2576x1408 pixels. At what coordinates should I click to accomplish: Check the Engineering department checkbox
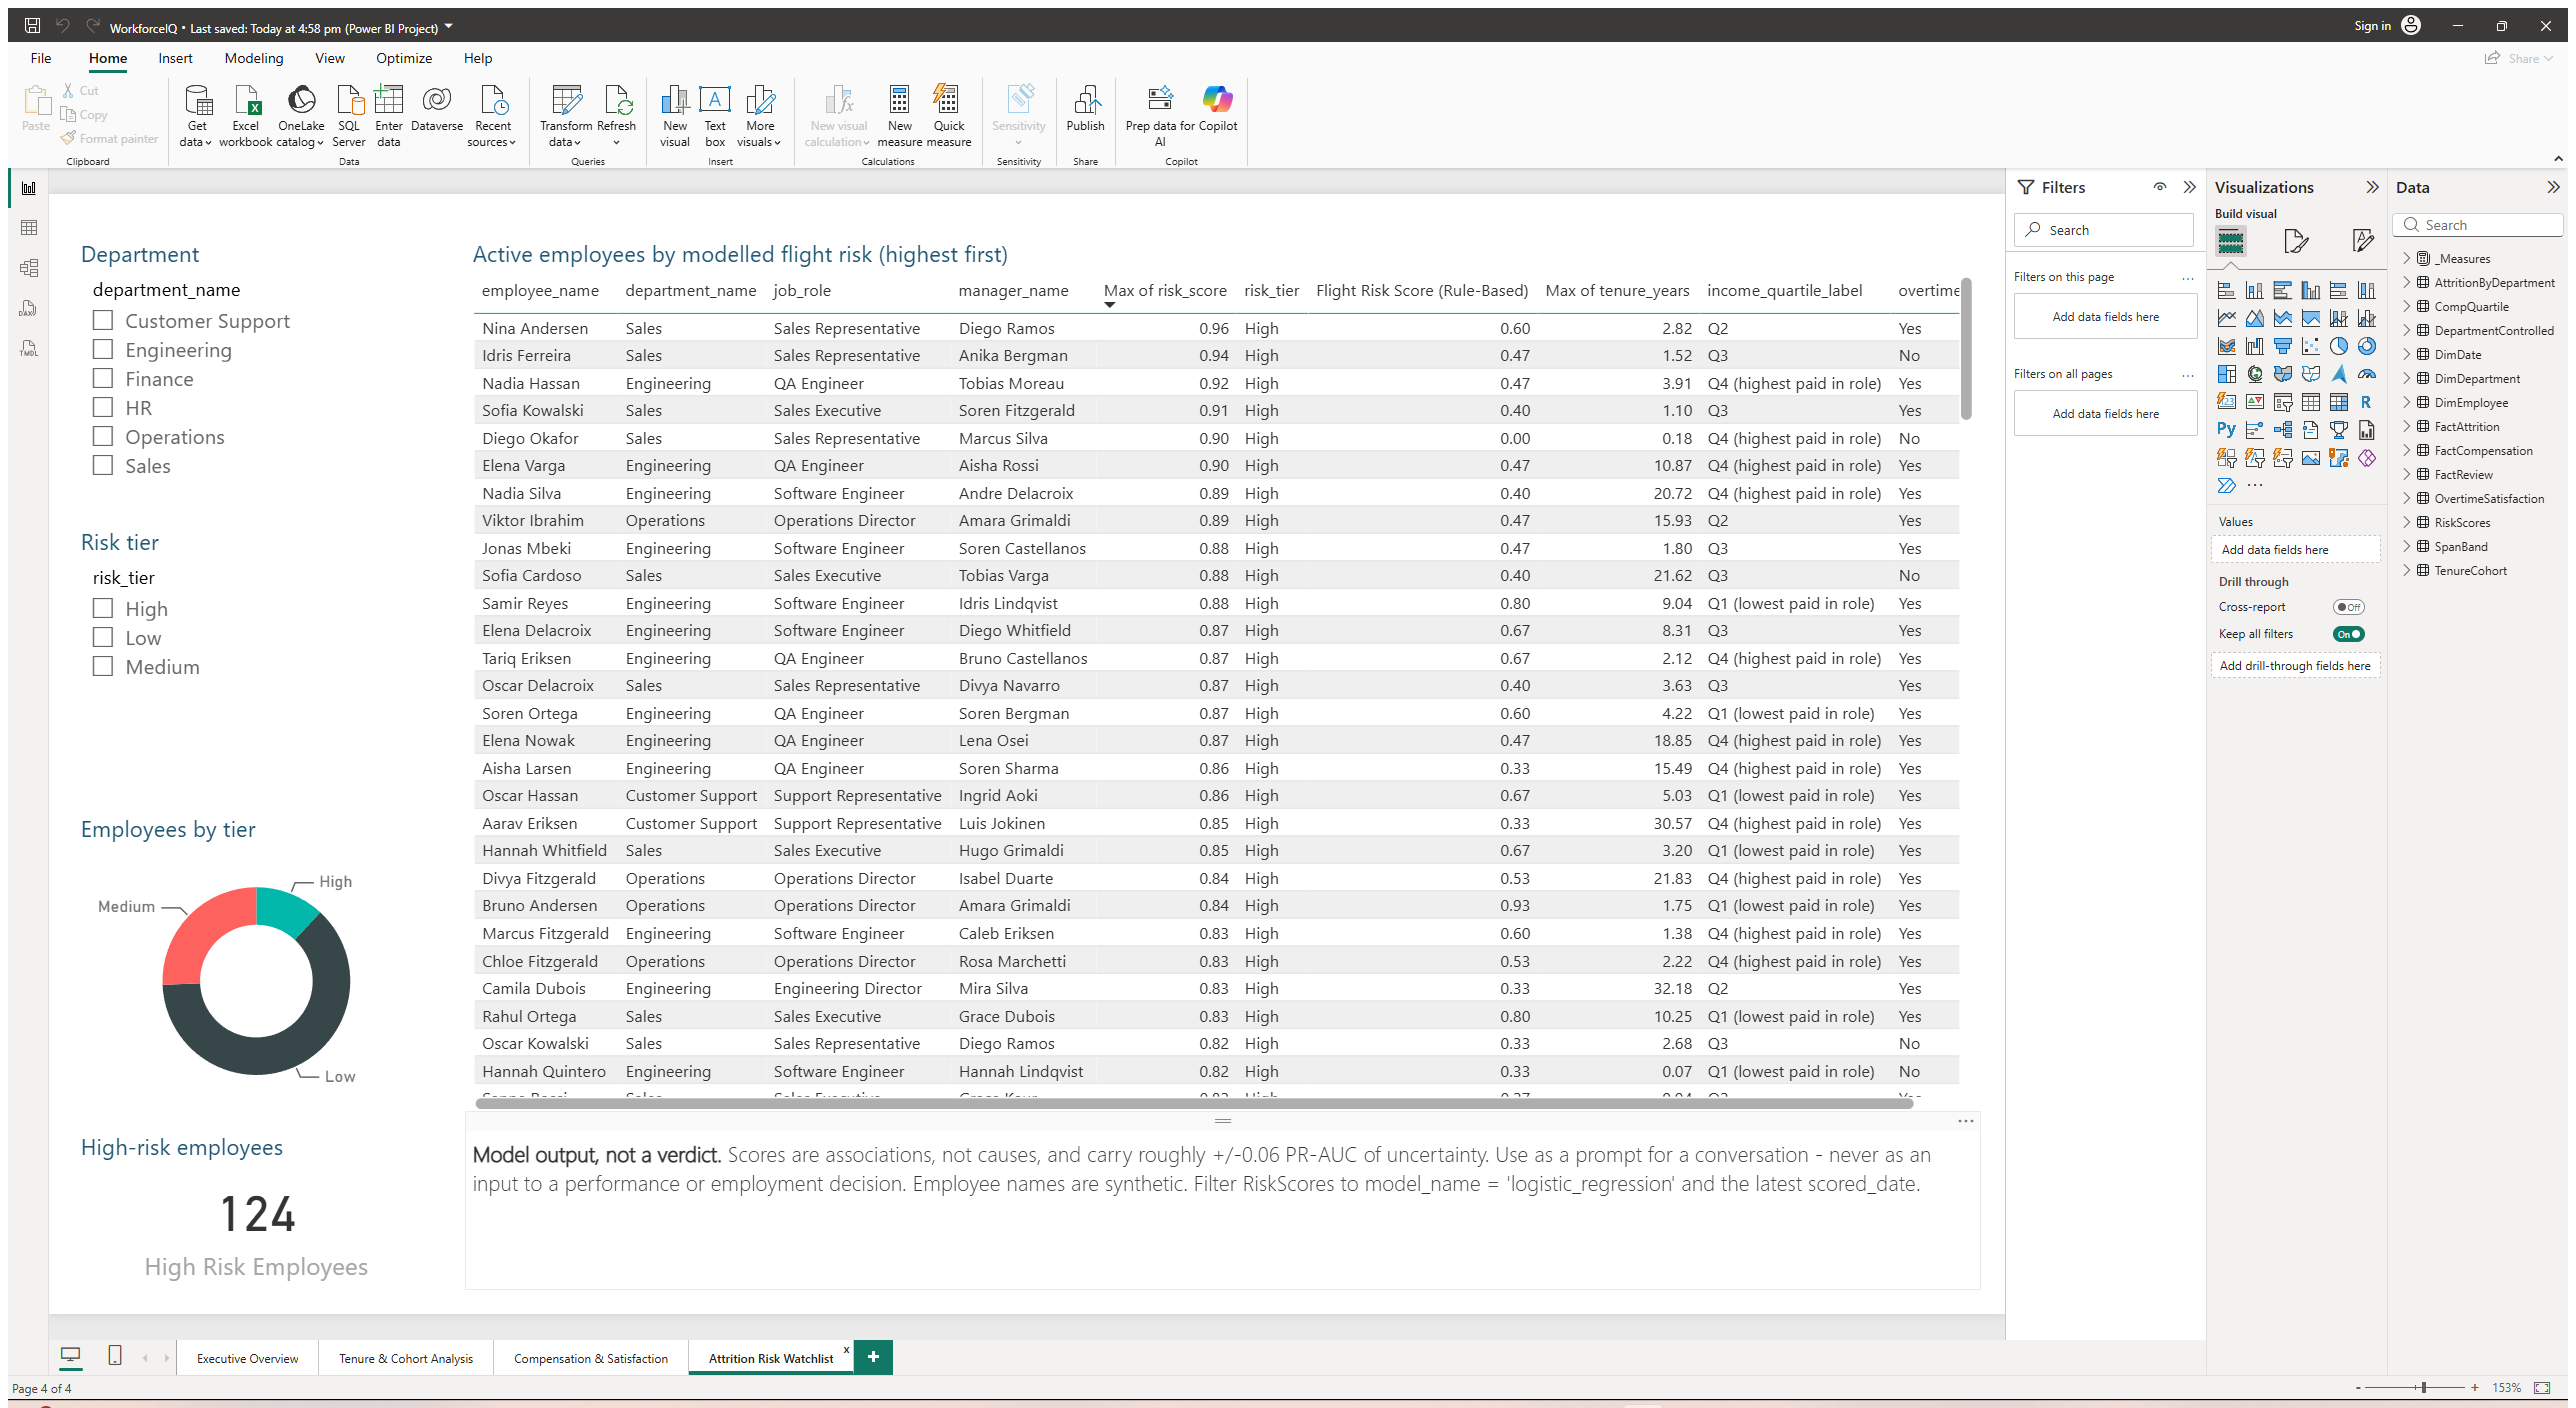[x=103, y=349]
